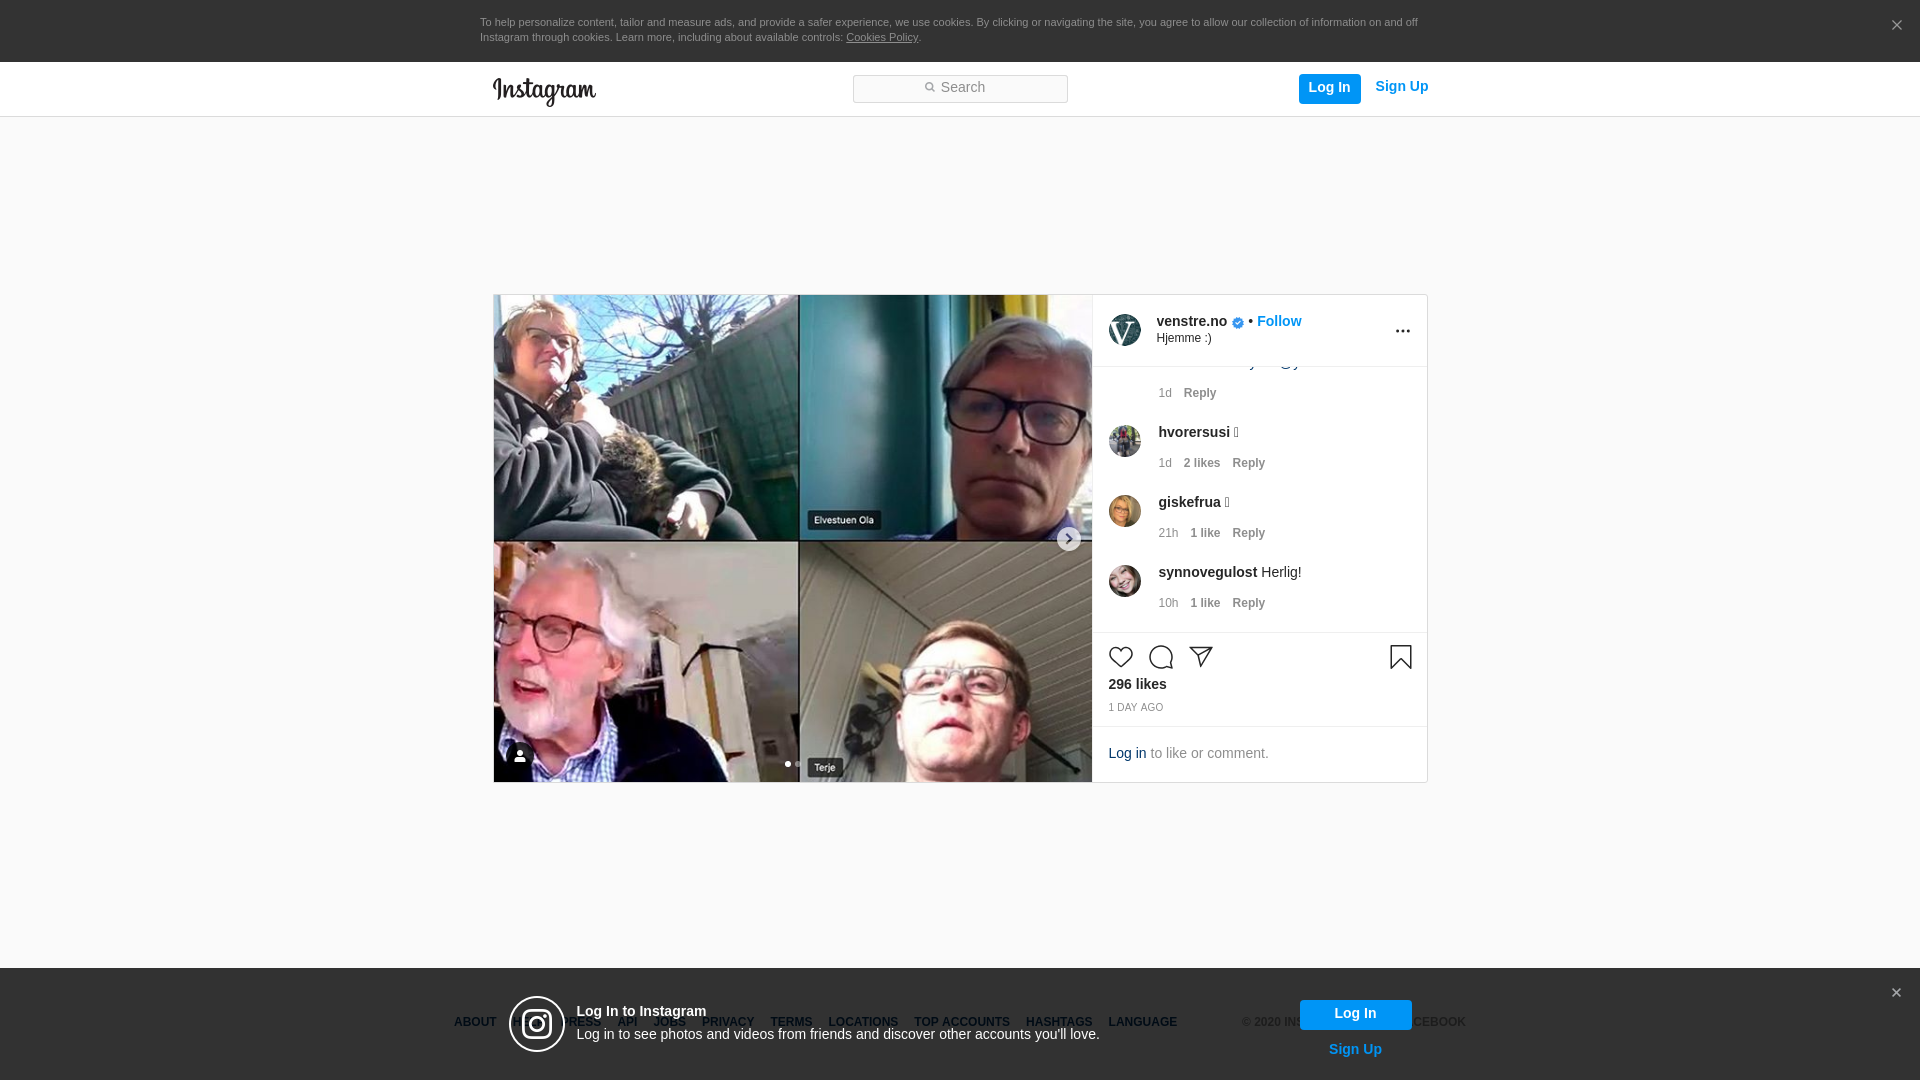Open hvorersusi profile picture

coord(1124,441)
